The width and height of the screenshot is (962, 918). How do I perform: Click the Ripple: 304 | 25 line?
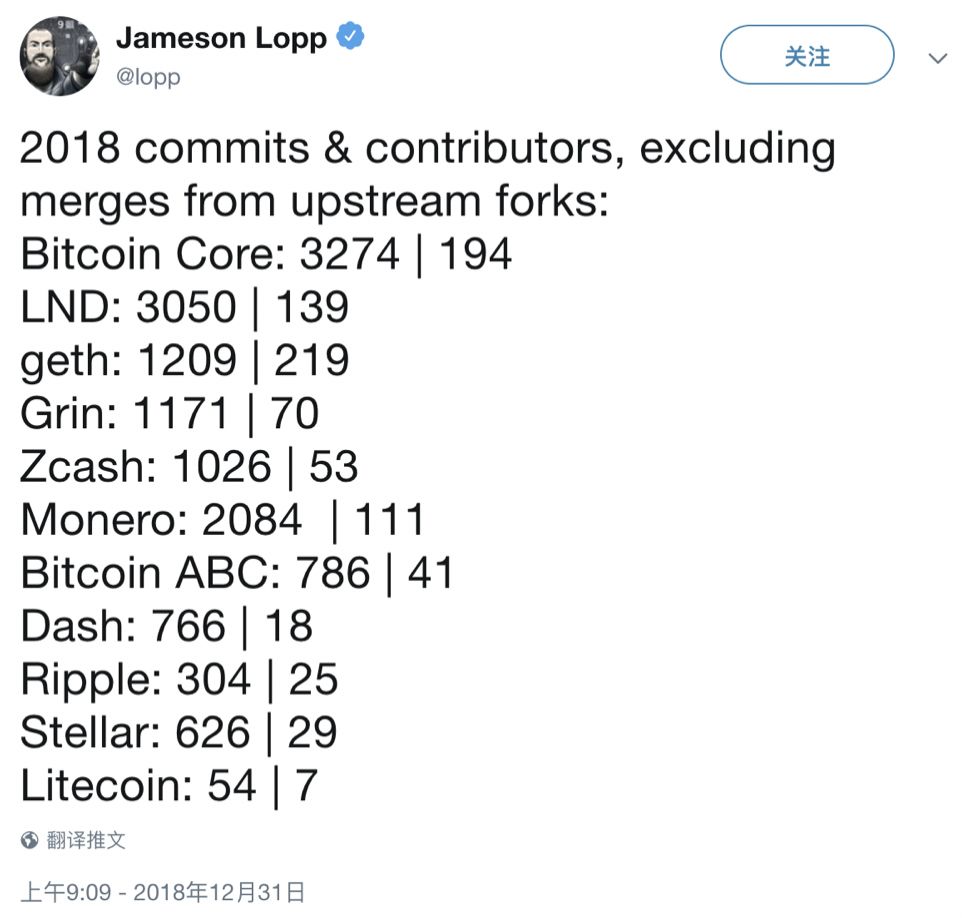point(180,680)
